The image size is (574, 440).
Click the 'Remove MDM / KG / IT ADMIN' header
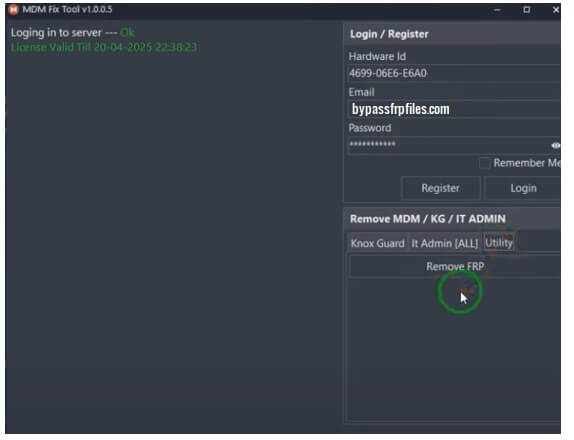click(452, 219)
